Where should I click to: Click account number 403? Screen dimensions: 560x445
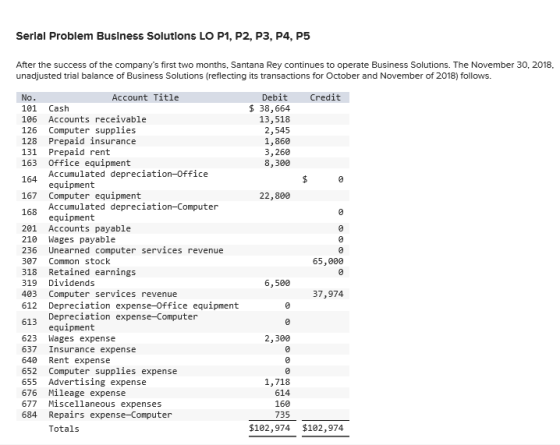[29, 294]
